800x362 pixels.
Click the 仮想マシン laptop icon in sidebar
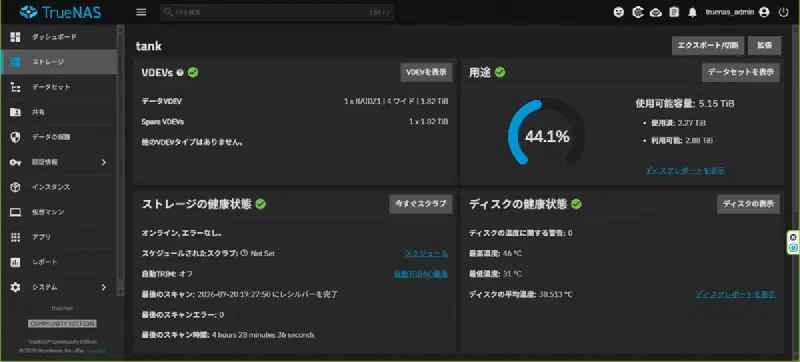point(15,212)
